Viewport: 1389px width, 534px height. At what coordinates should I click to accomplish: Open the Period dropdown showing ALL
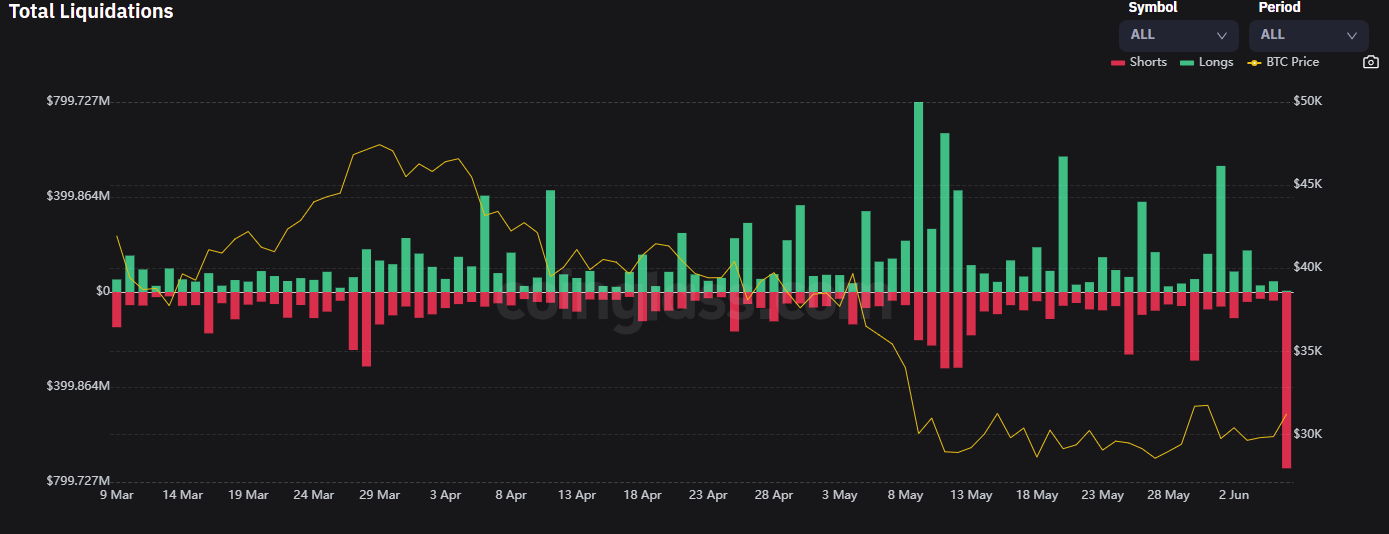[1308, 35]
